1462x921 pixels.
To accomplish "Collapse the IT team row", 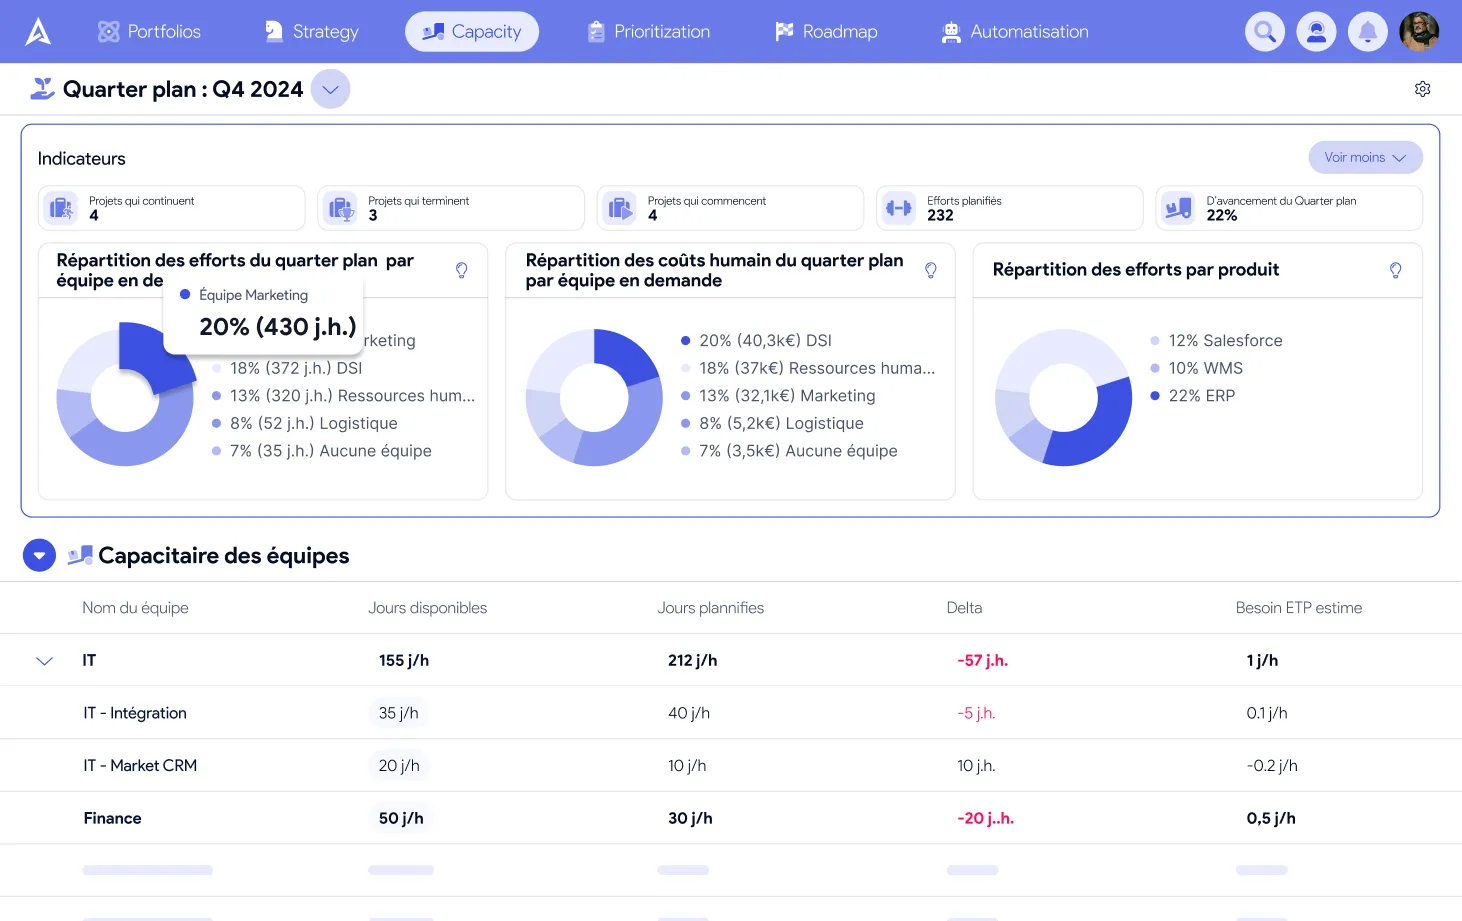I will pos(44,661).
